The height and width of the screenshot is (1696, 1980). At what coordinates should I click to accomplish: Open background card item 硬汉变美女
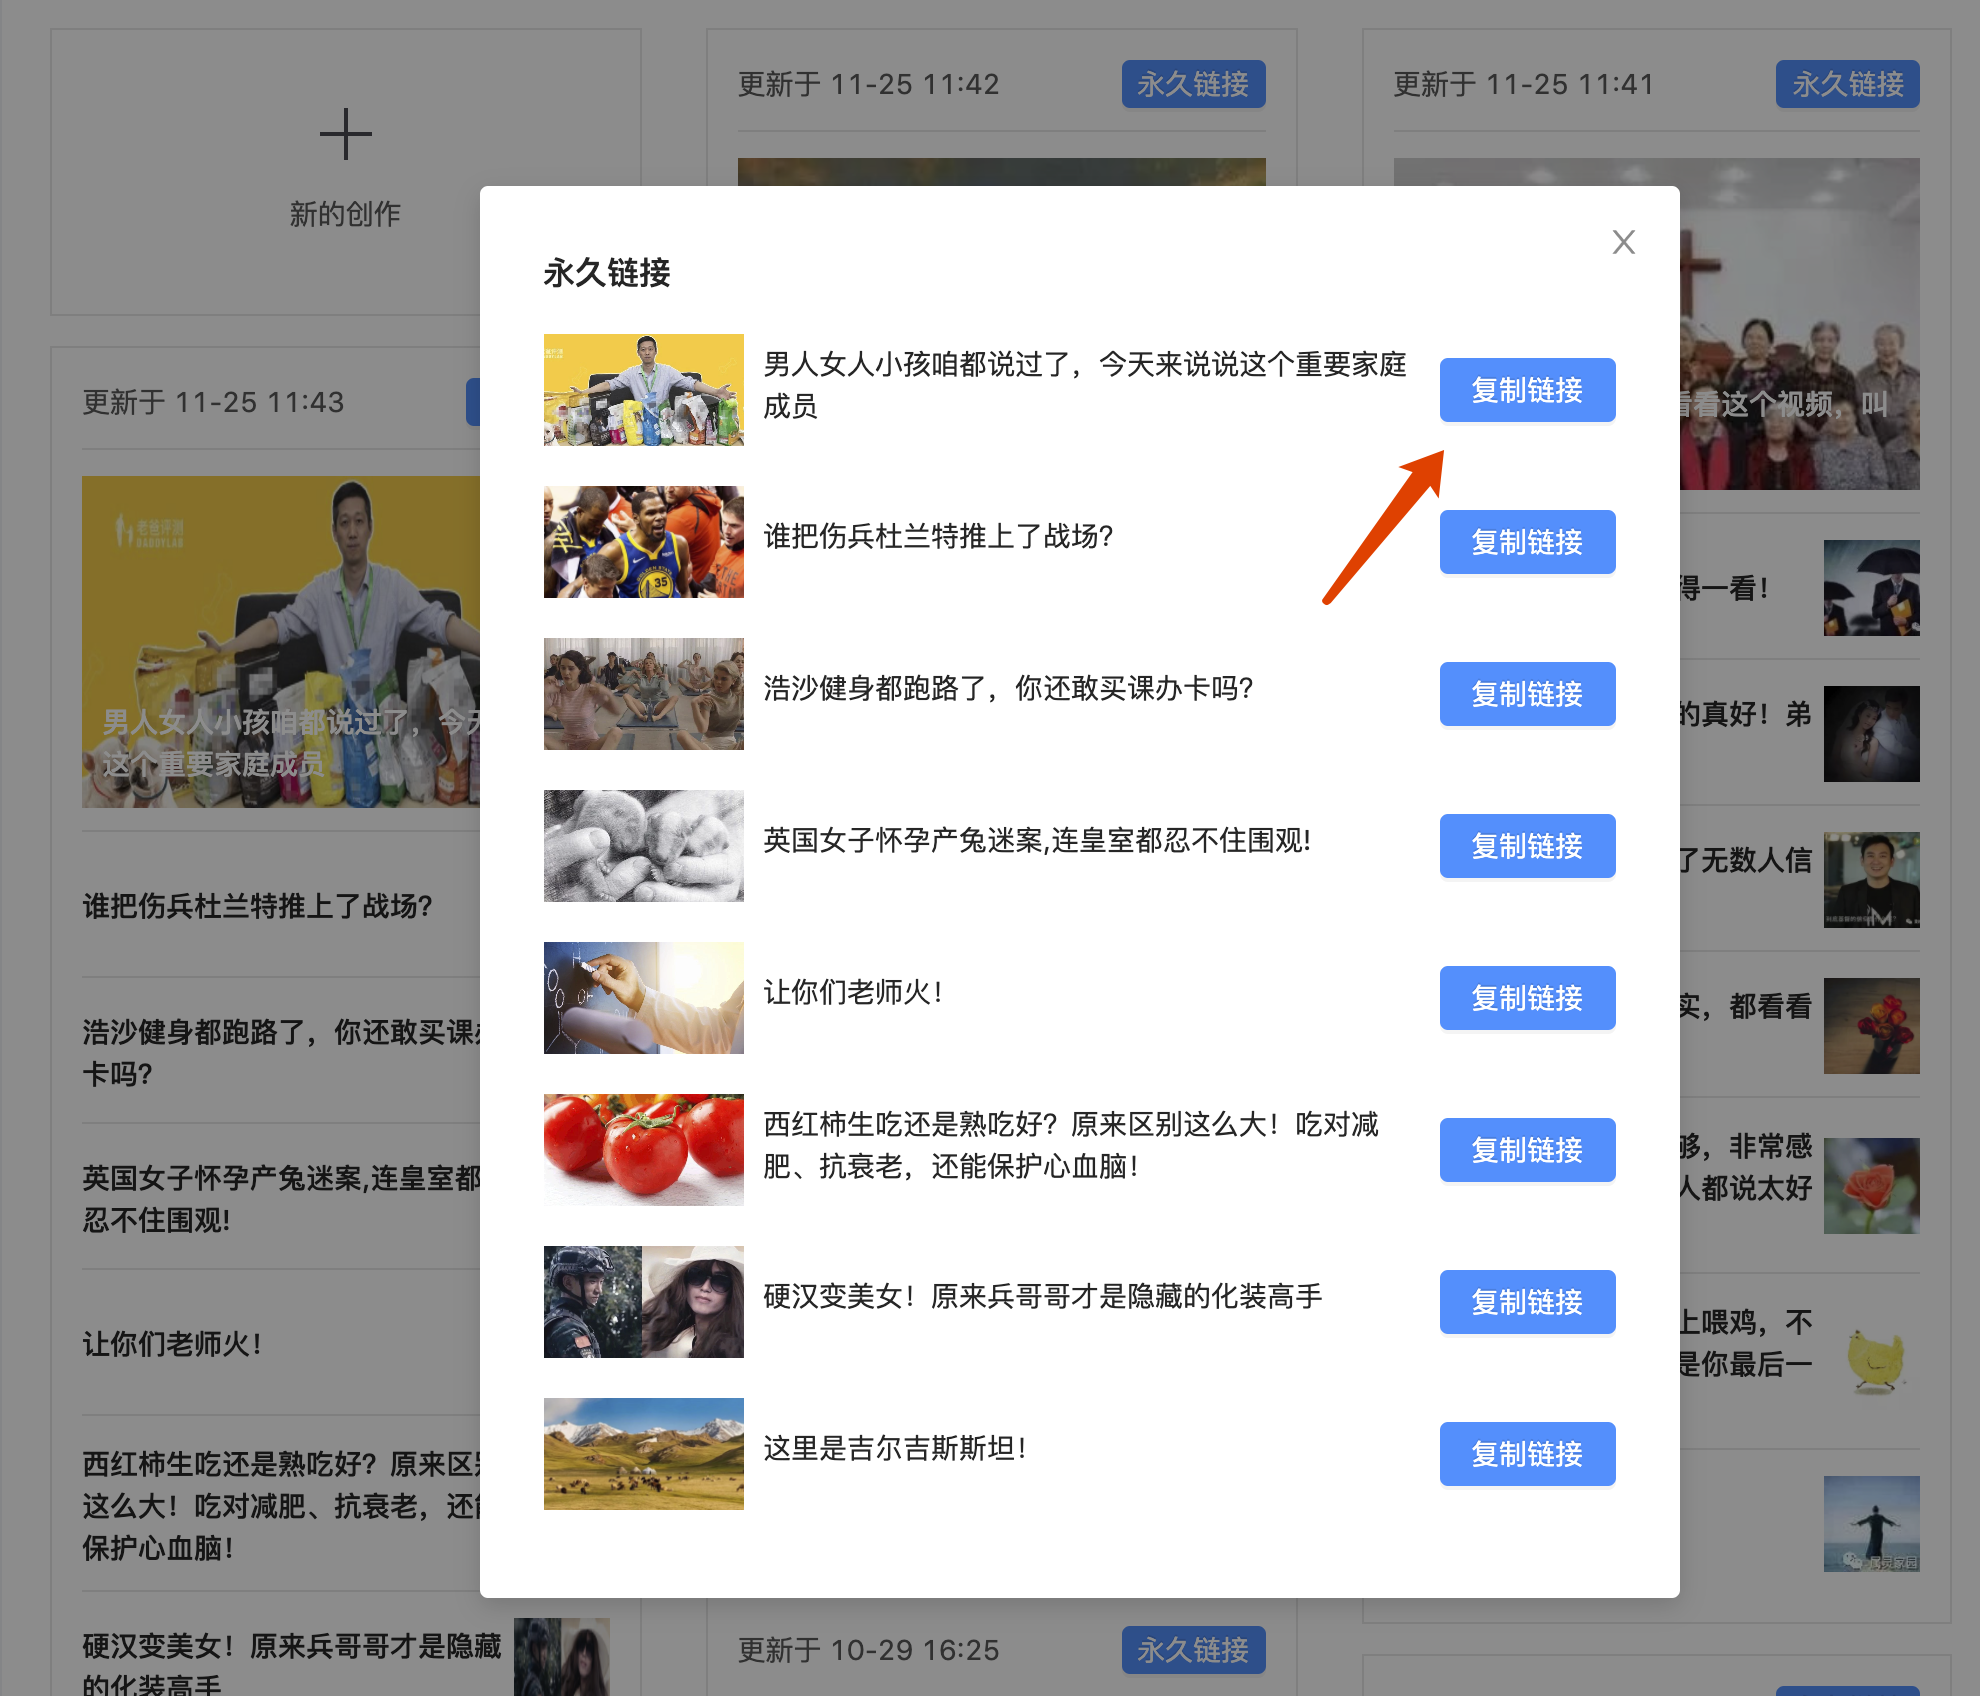[291, 1665]
